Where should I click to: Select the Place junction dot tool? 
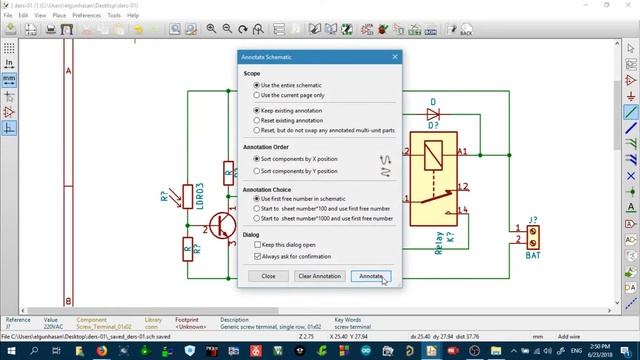click(631, 192)
